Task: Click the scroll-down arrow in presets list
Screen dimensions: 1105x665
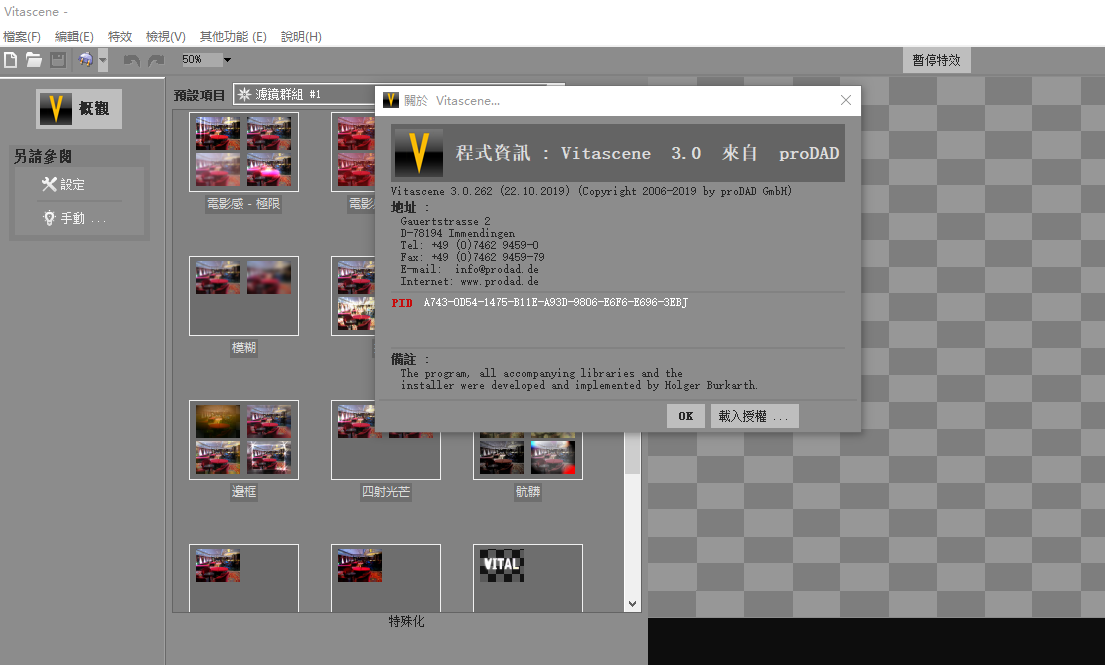Action: coord(632,604)
